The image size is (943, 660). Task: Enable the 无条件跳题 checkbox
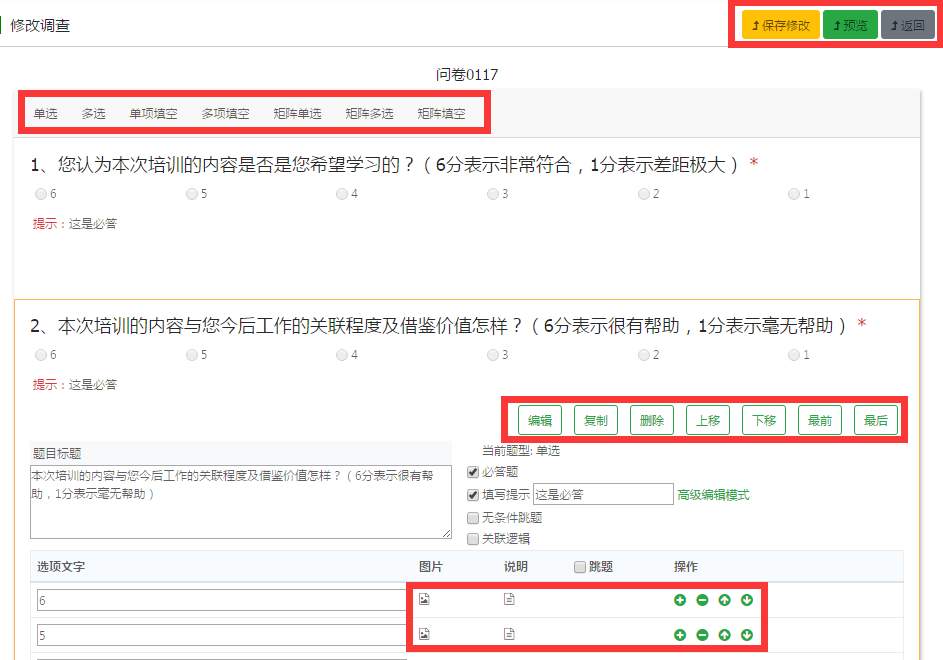(x=473, y=517)
